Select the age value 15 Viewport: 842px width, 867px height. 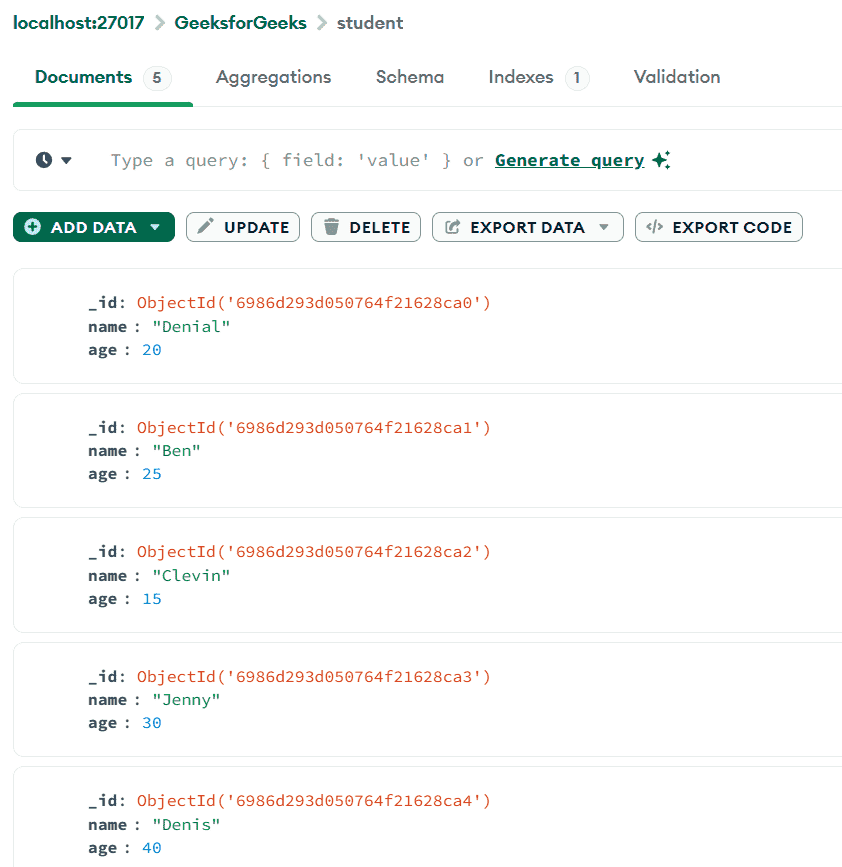coord(151,599)
